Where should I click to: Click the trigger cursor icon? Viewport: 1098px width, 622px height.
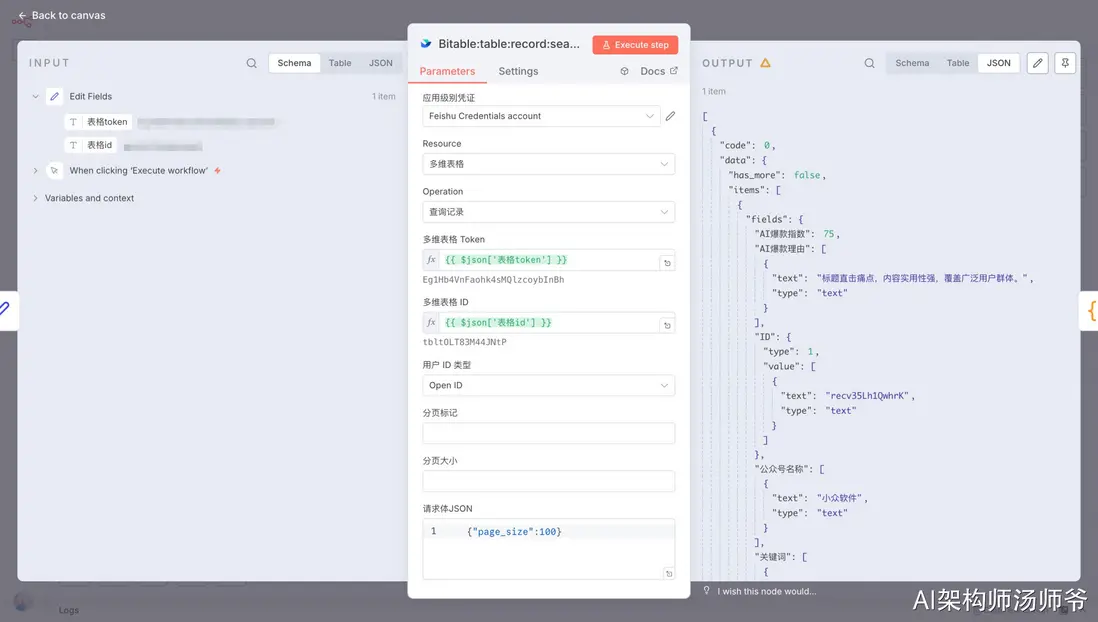point(55,170)
